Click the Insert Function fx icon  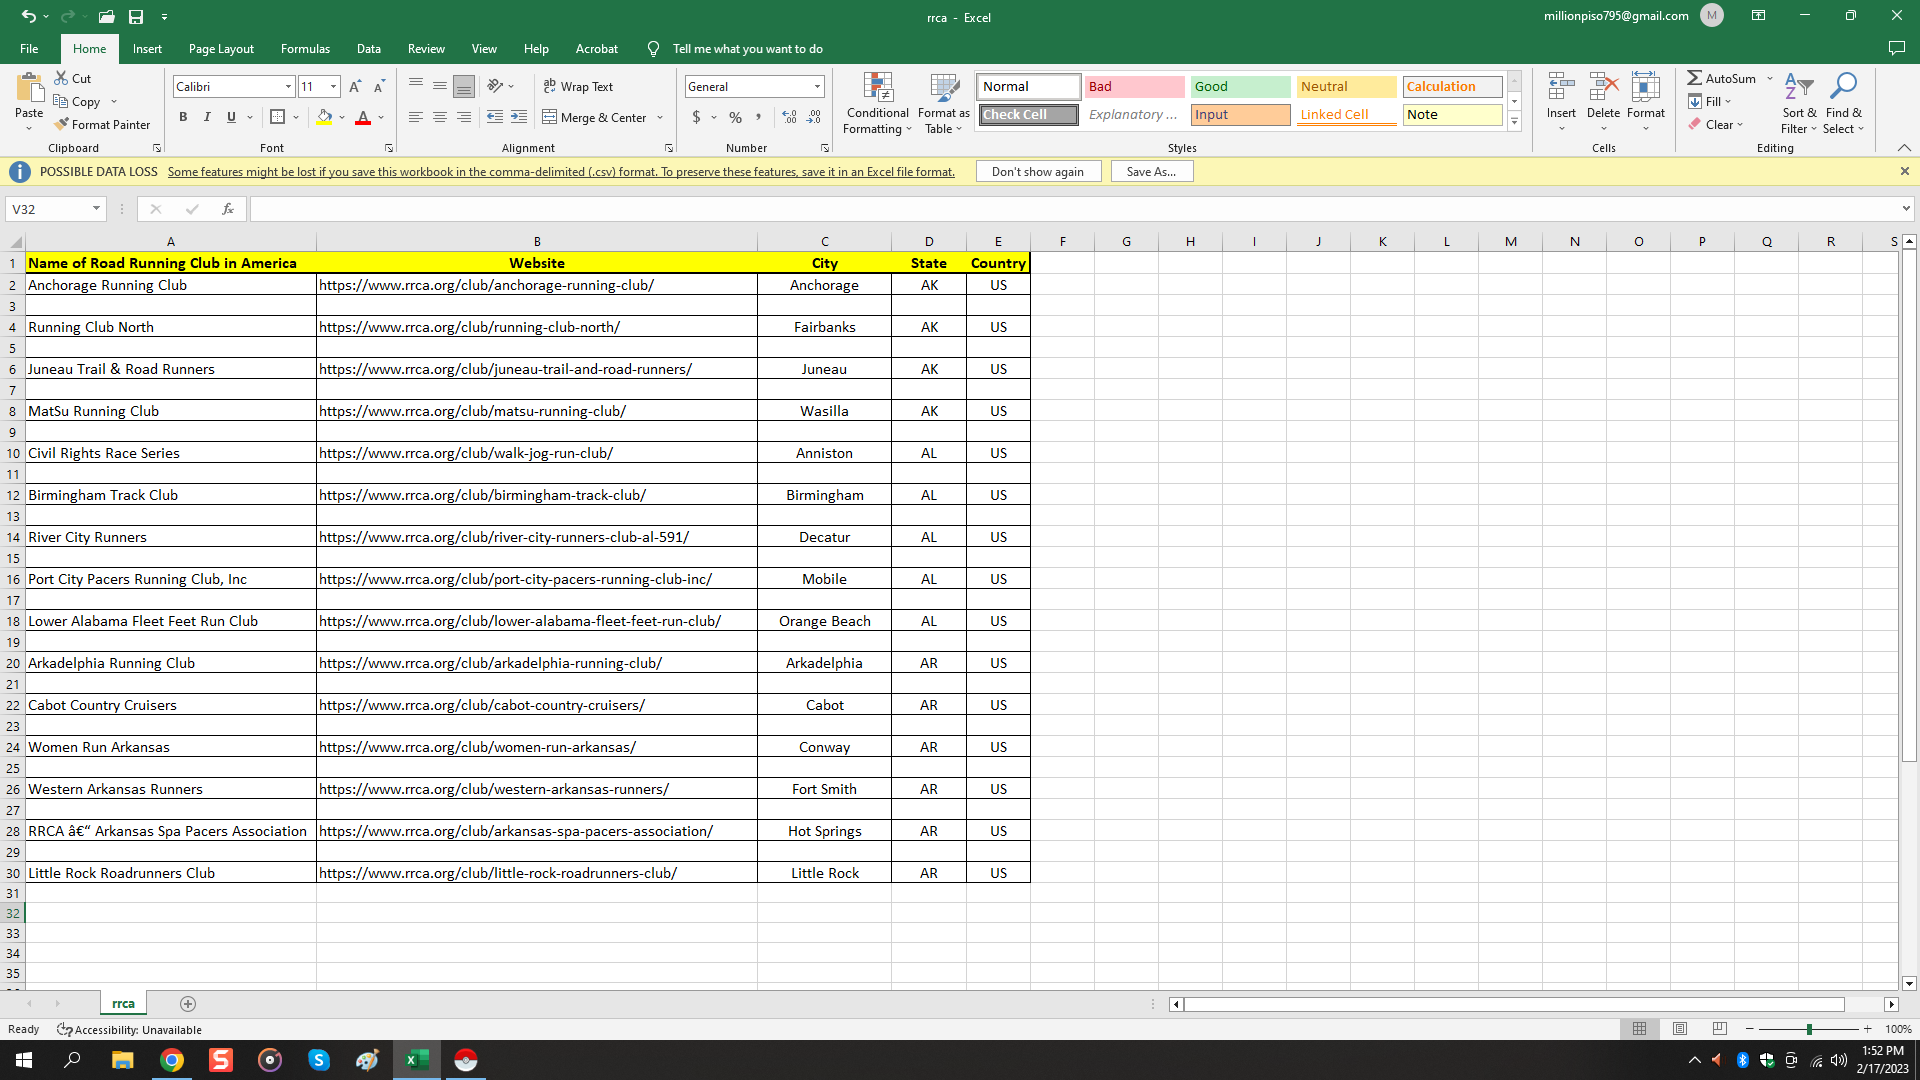point(228,209)
